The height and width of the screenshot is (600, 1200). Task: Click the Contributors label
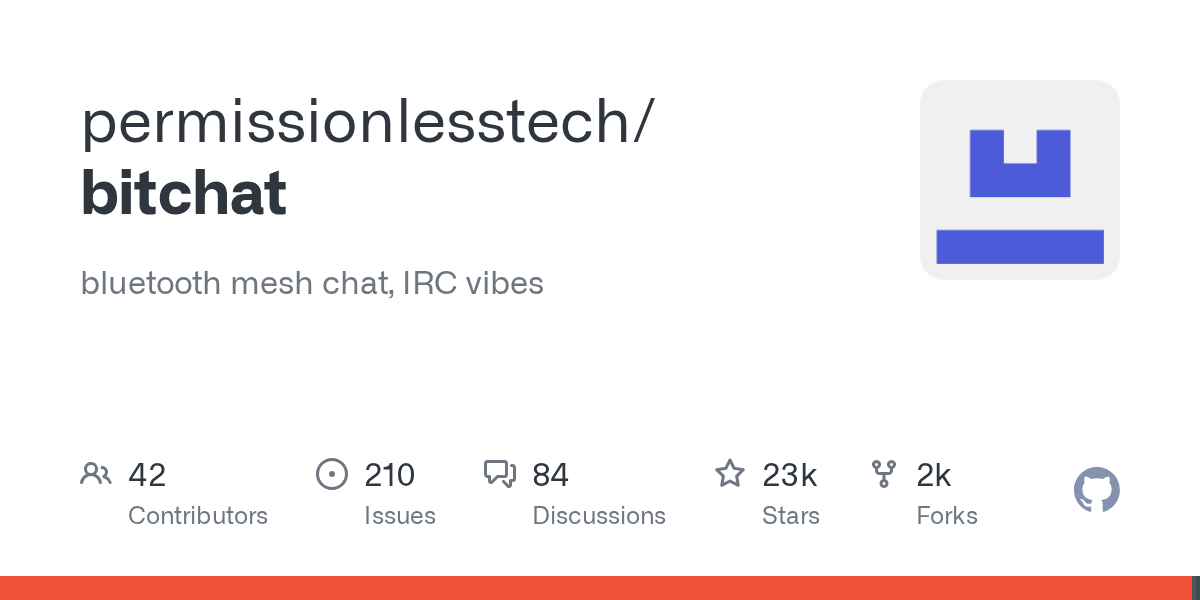pyautogui.click(x=198, y=516)
